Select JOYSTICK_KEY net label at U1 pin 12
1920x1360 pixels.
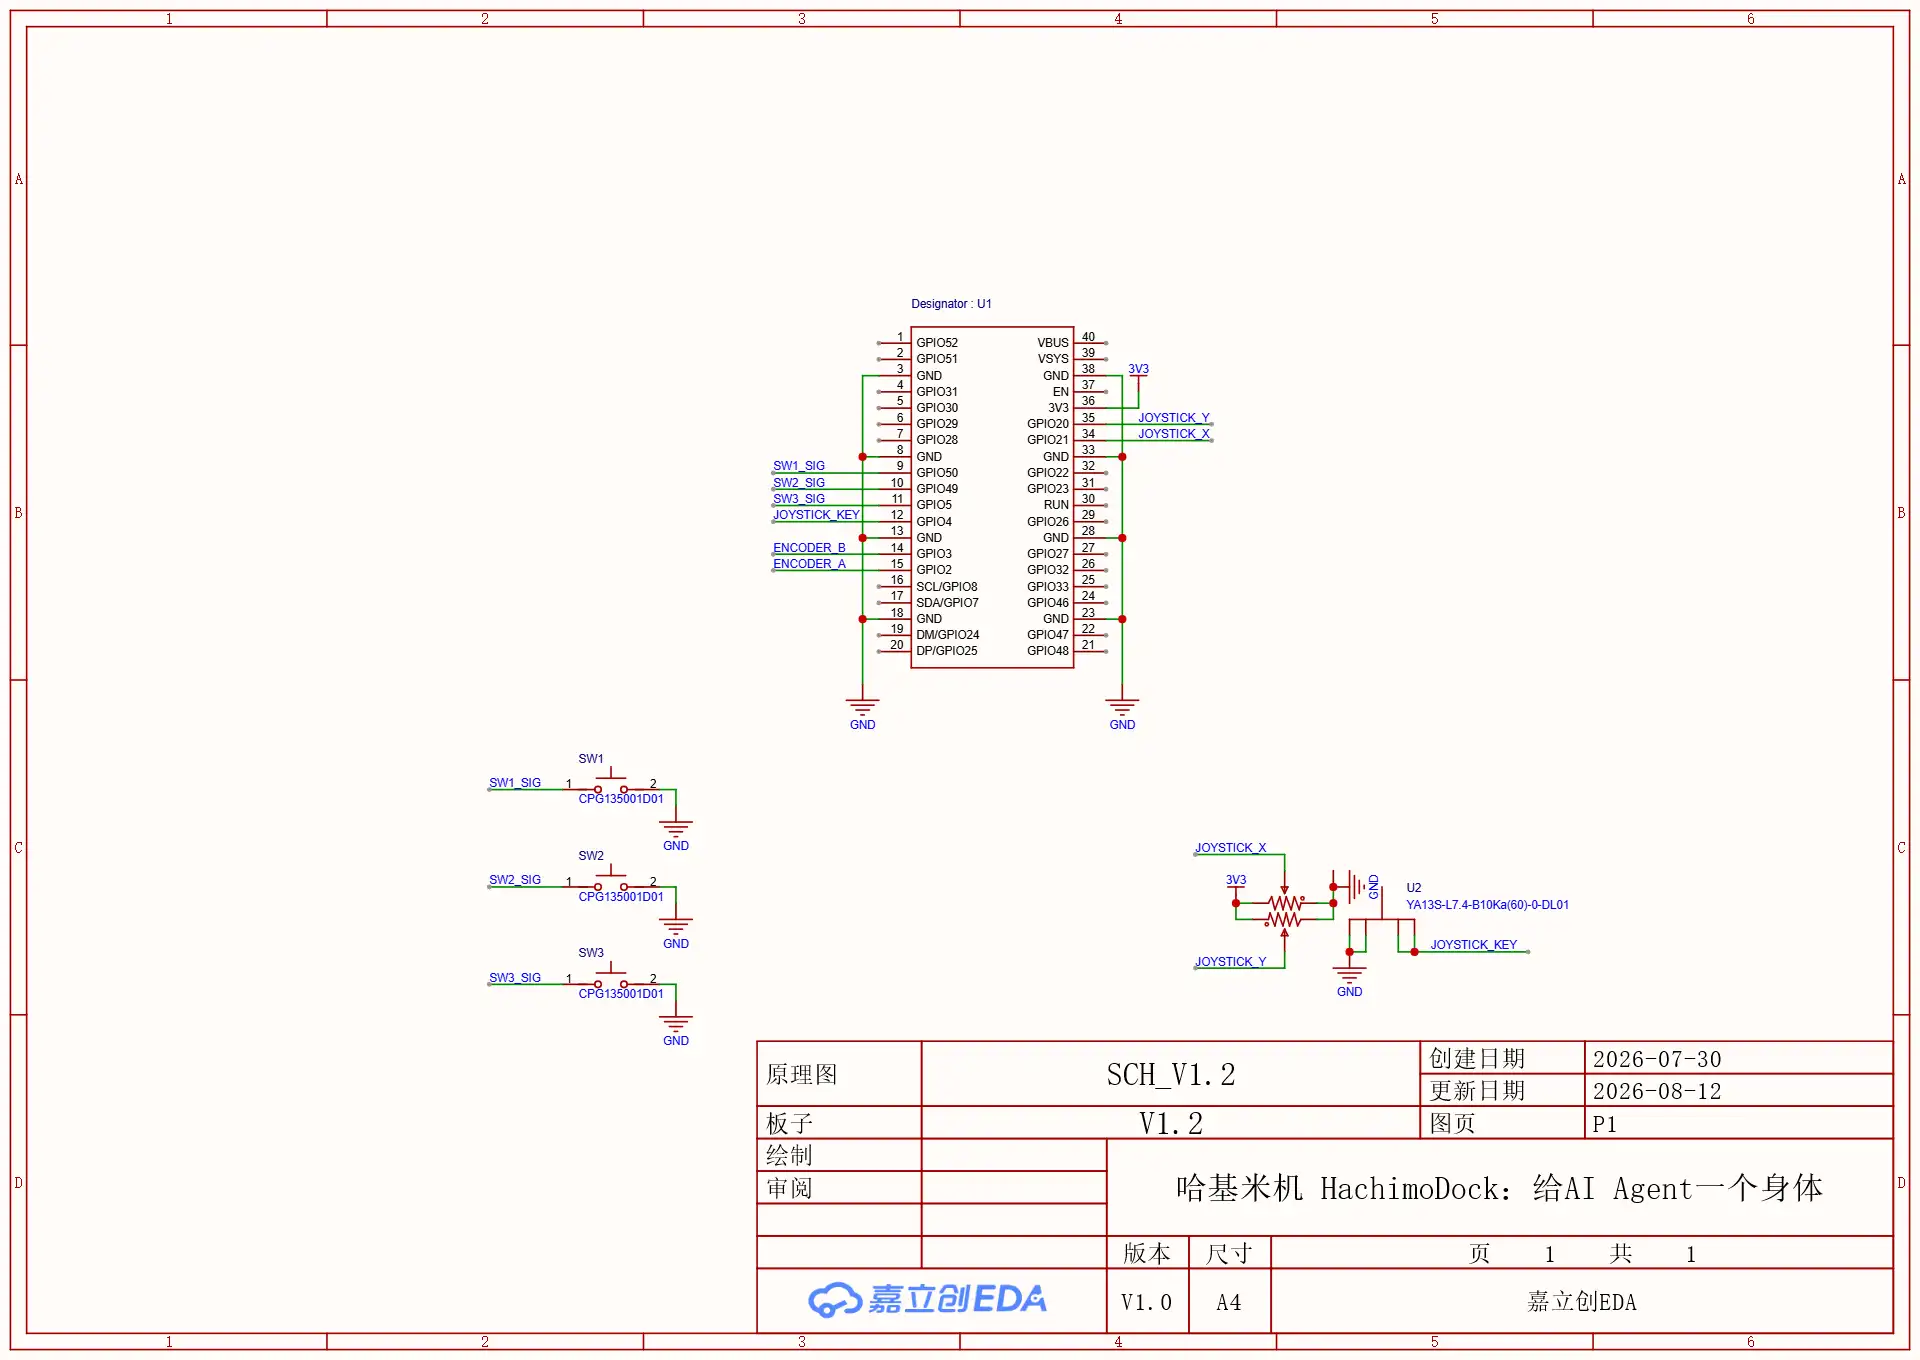point(816,515)
